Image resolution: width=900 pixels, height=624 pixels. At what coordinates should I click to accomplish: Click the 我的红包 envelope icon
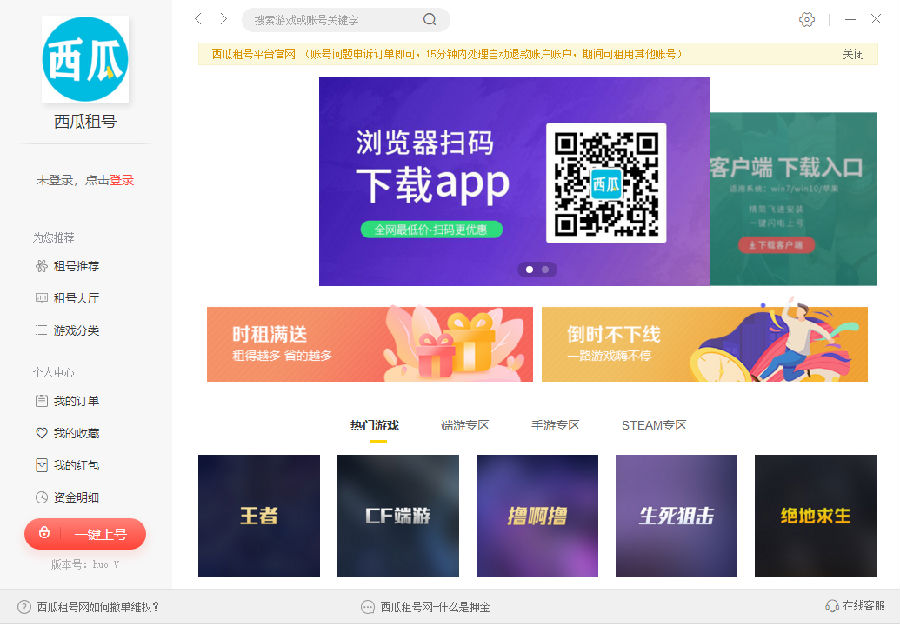coord(41,465)
